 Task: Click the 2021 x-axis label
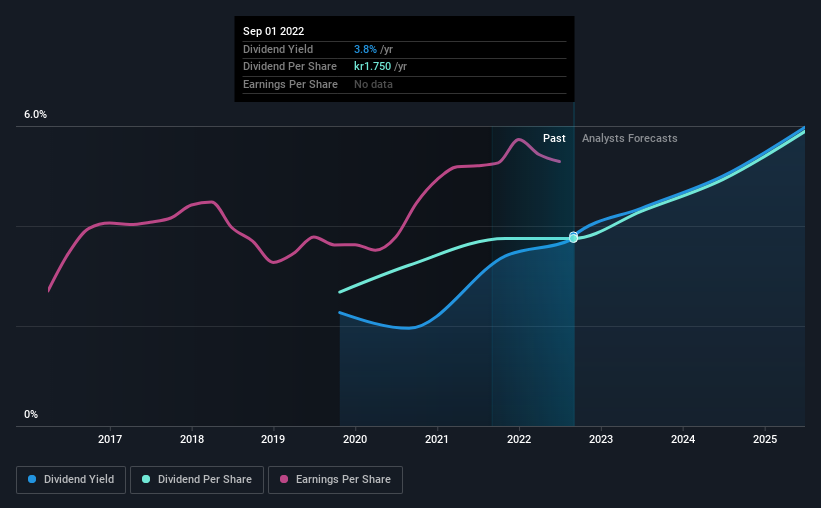437,439
